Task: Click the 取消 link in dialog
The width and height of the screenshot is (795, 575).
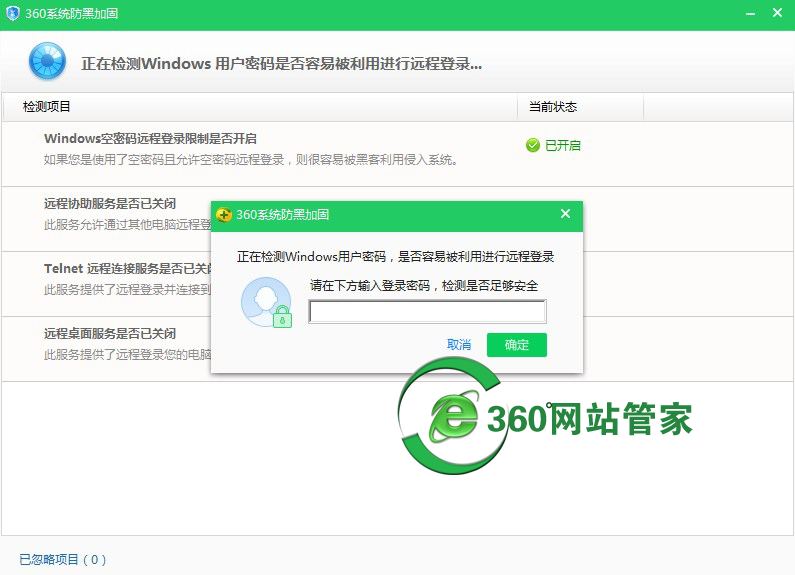Action: [459, 345]
